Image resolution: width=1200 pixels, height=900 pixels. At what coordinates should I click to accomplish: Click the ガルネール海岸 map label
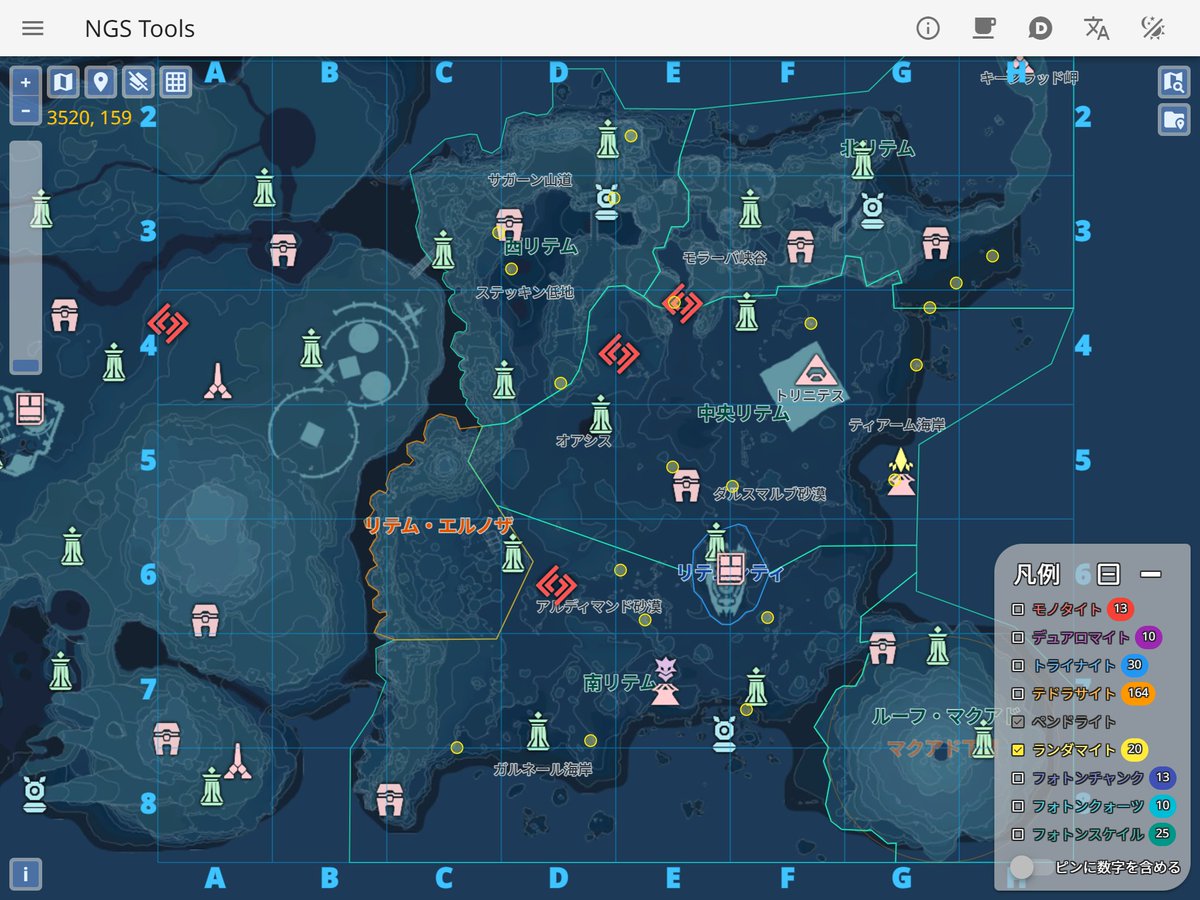(x=543, y=770)
